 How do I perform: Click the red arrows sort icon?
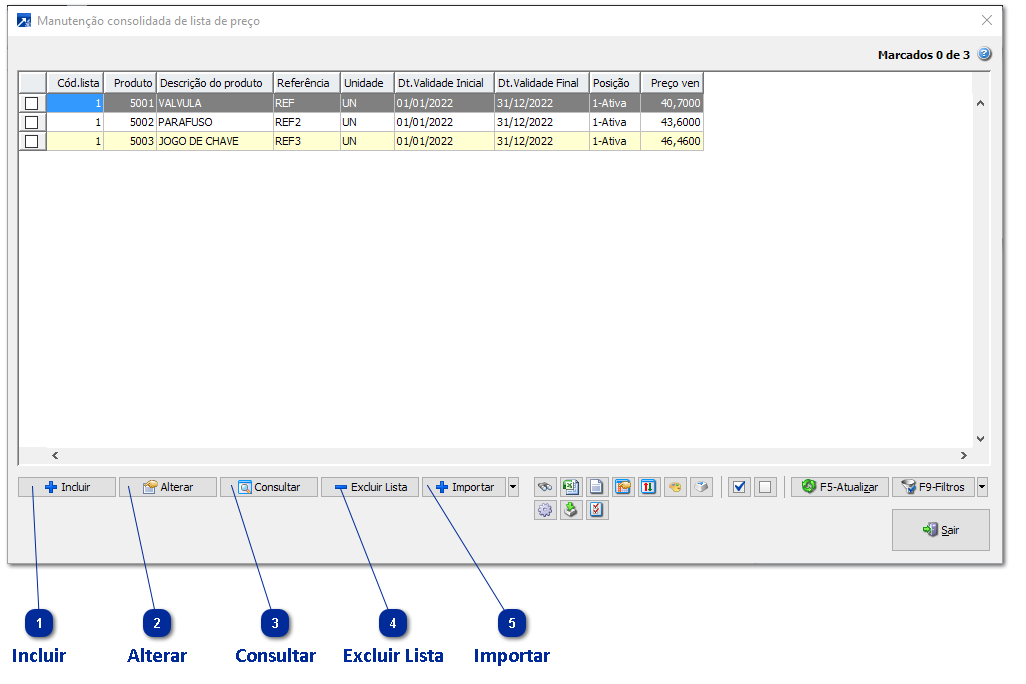649,487
